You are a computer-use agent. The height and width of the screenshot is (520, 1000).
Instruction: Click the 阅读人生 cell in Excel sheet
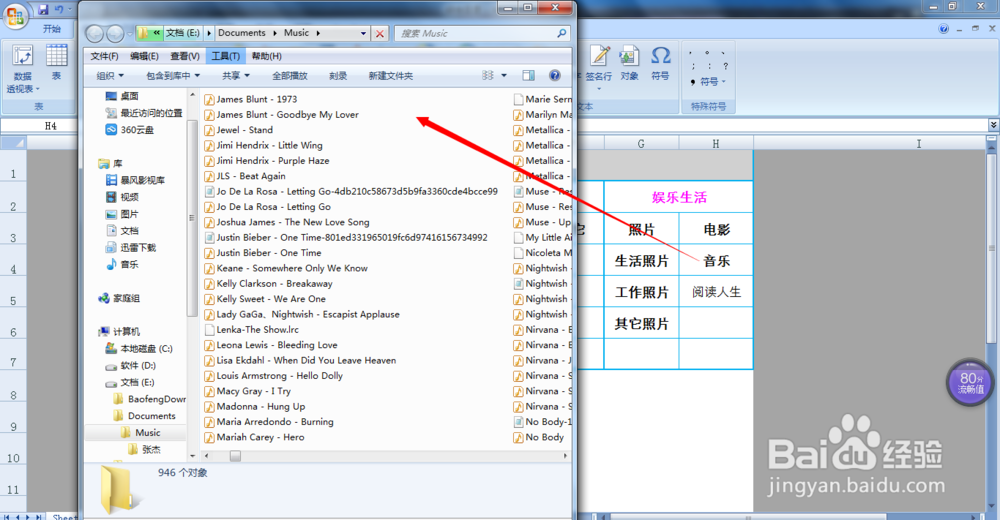(x=716, y=292)
